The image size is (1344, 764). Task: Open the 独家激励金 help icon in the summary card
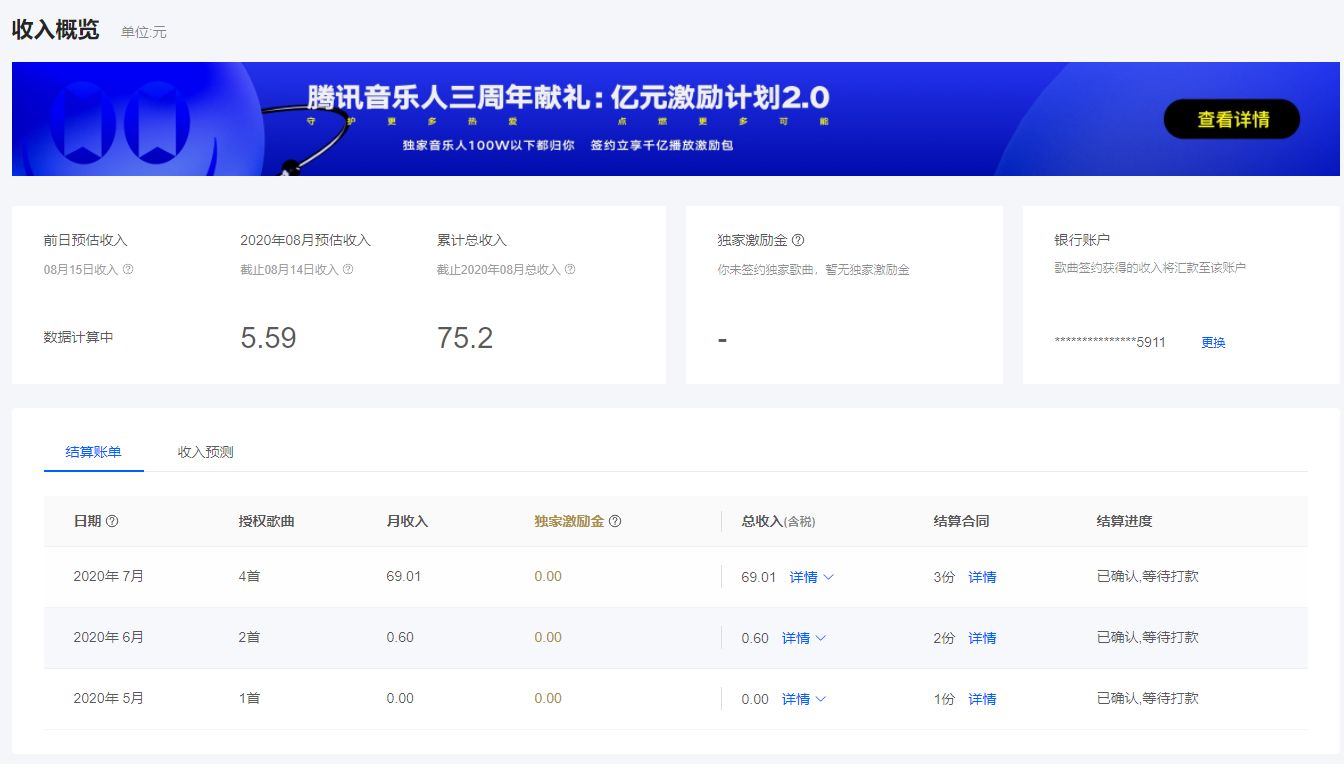798,240
